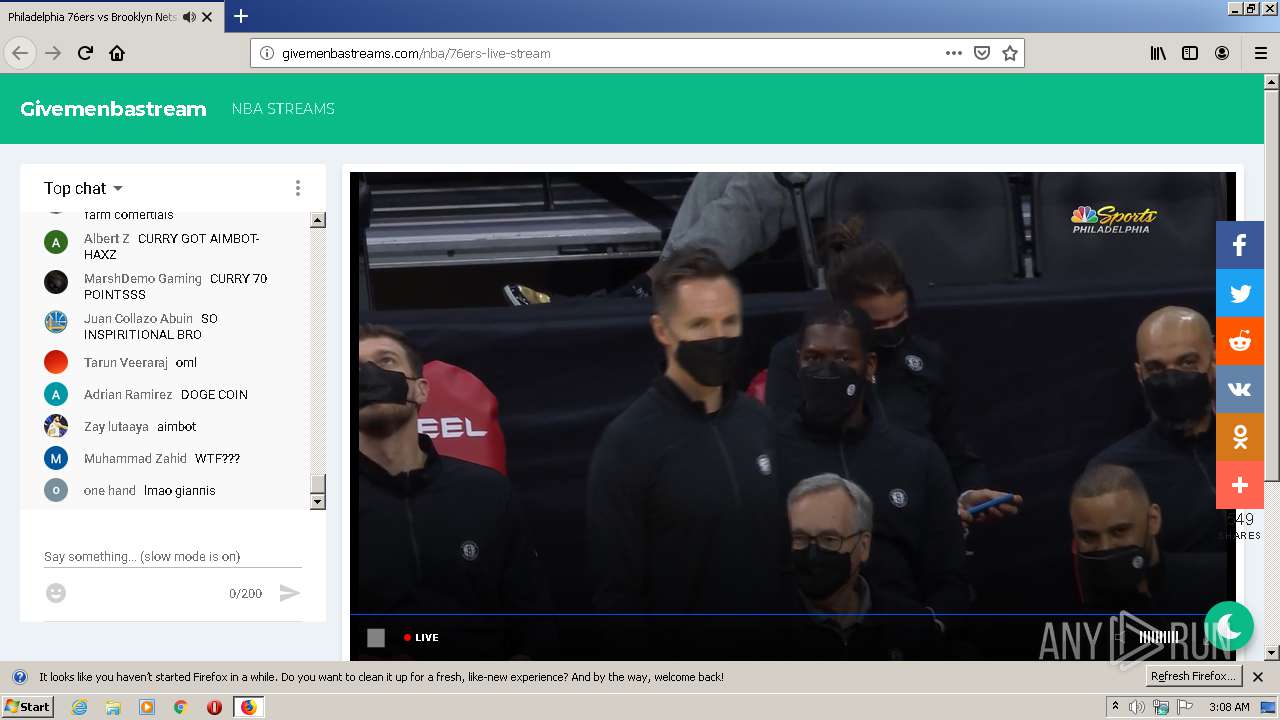The image size is (1280, 720).
Task: Open the system volume tray icon
Action: [1137, 707]
